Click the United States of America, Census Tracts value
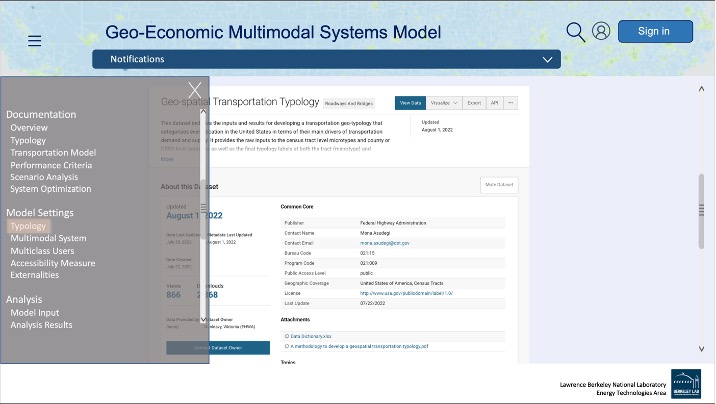The height and width of the screenshot is (404, 716). click(x=401, y=283)
